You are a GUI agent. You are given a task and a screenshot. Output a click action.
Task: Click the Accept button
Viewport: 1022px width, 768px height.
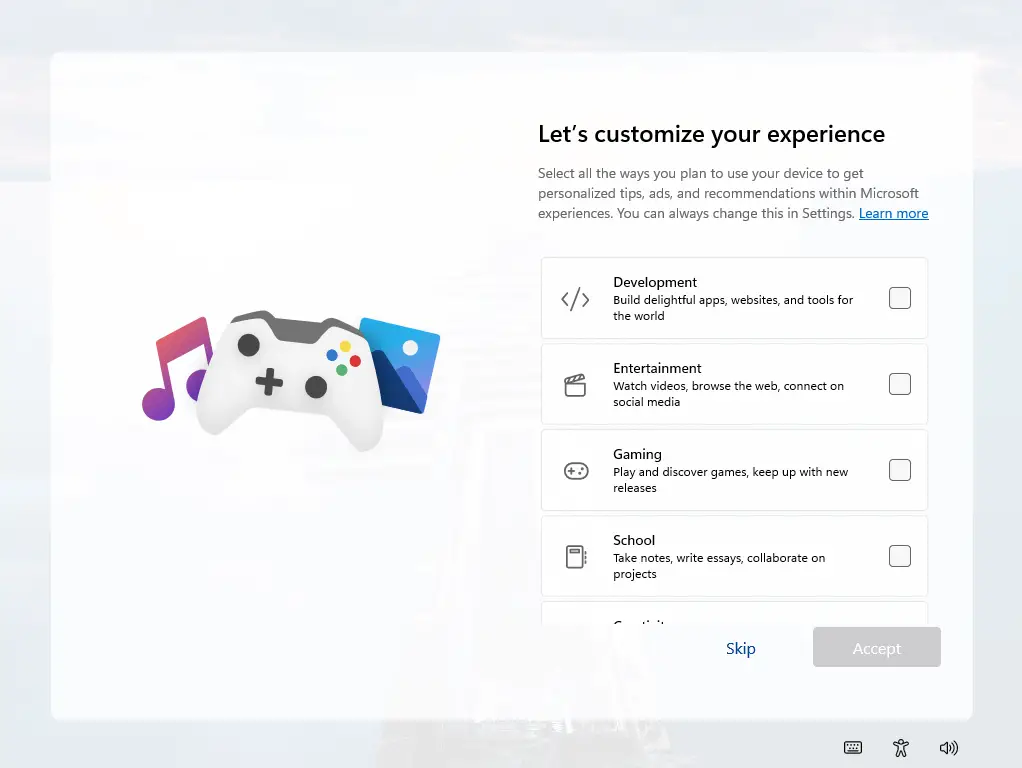pyautogui.click(x=877, y=647)
